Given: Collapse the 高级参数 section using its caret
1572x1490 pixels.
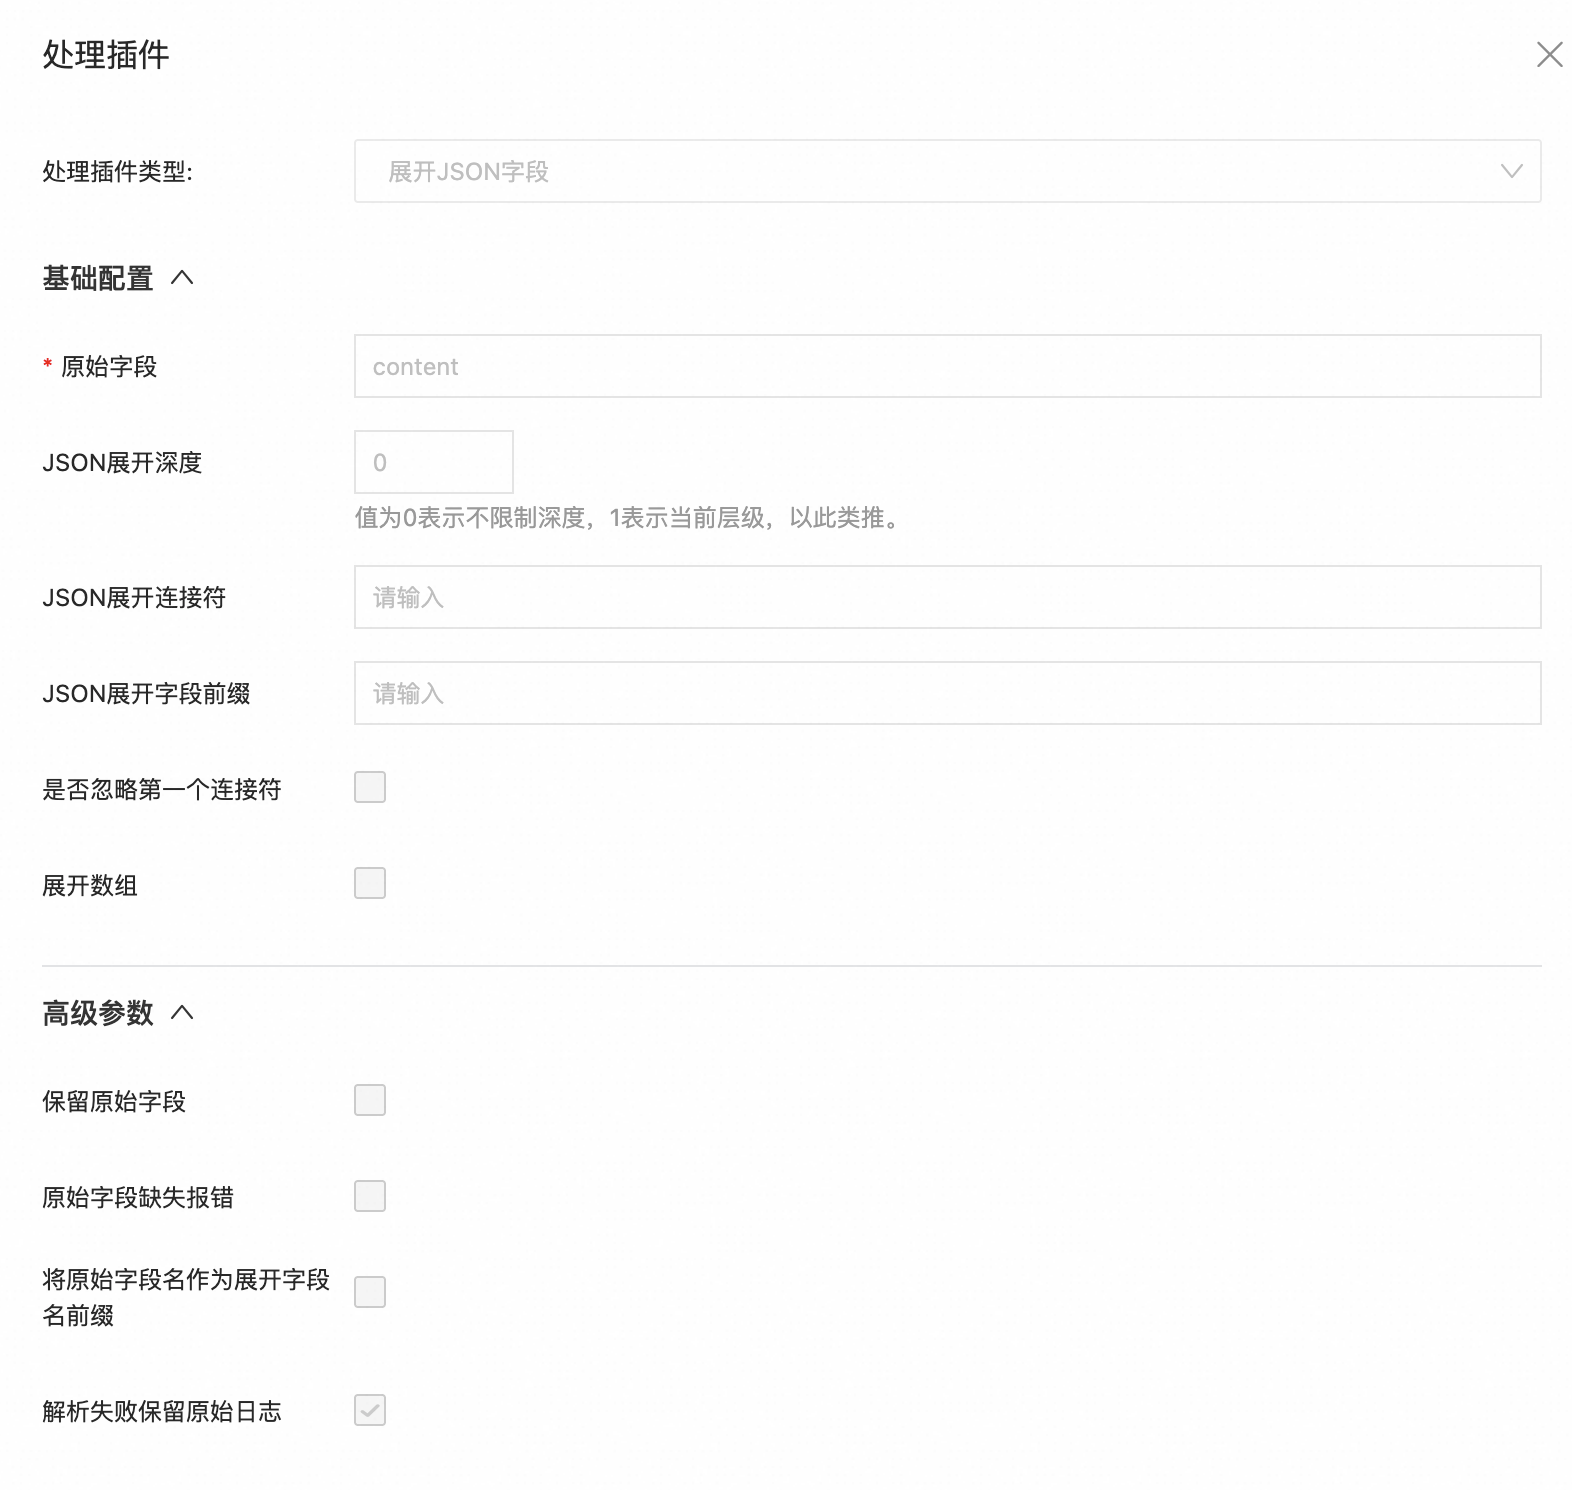Looking at the screenshot, I should (x=182, y=1013).
